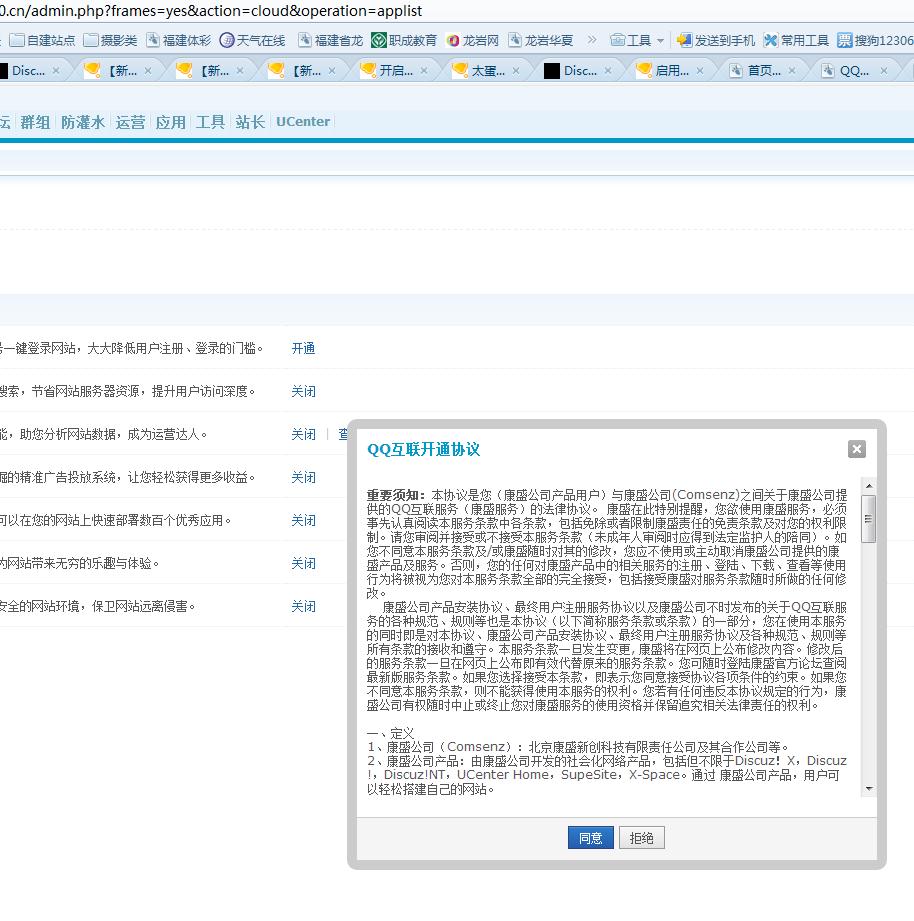The width and height of the screenshot is (914, 921).
Task: Close the 开启... browser tab
Action: click(424, 71)
